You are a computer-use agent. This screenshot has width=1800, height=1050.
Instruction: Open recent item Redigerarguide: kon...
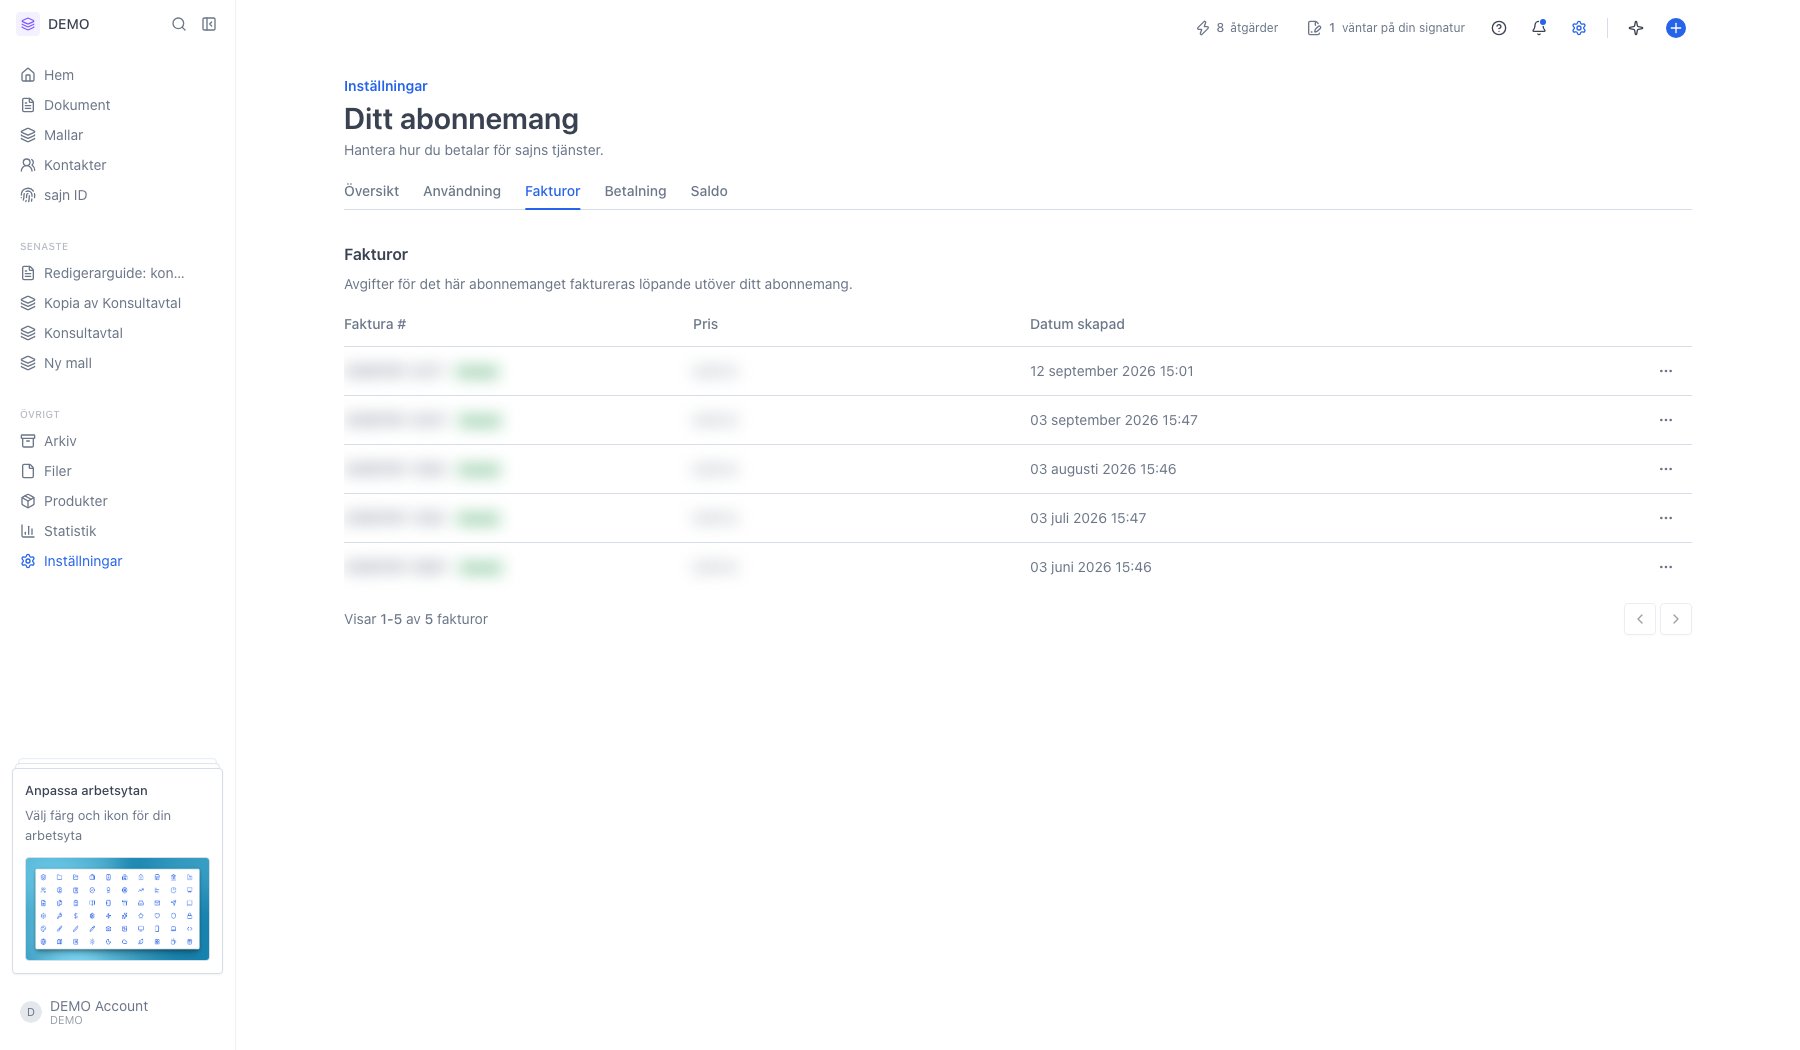click(x=117, y=273)
